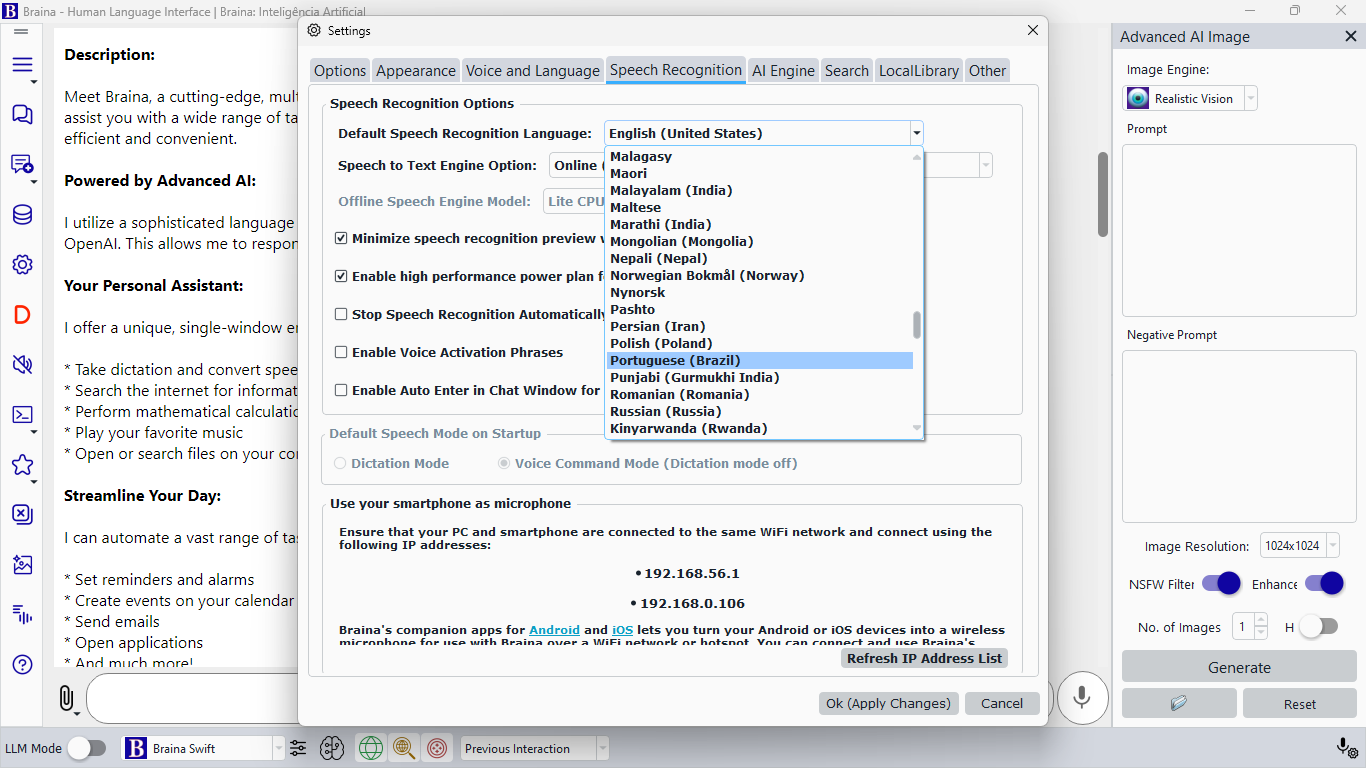The width and height of the screenshot is (1366, 768).
Task: Open the settings gear icon in sidebar
Action: tap(22, 265)
